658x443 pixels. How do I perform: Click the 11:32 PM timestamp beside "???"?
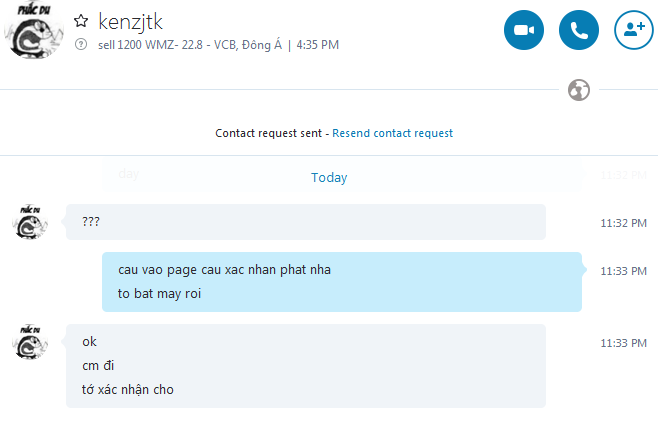[623, 222]
